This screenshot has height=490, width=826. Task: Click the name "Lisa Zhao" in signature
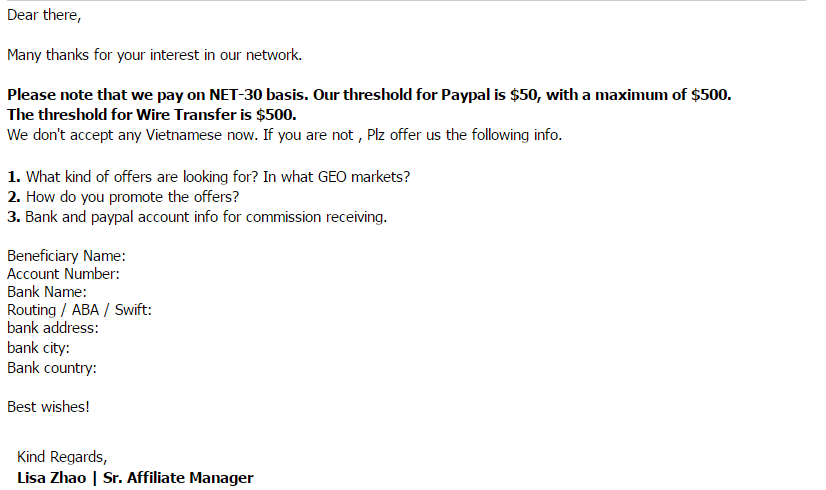51,478
